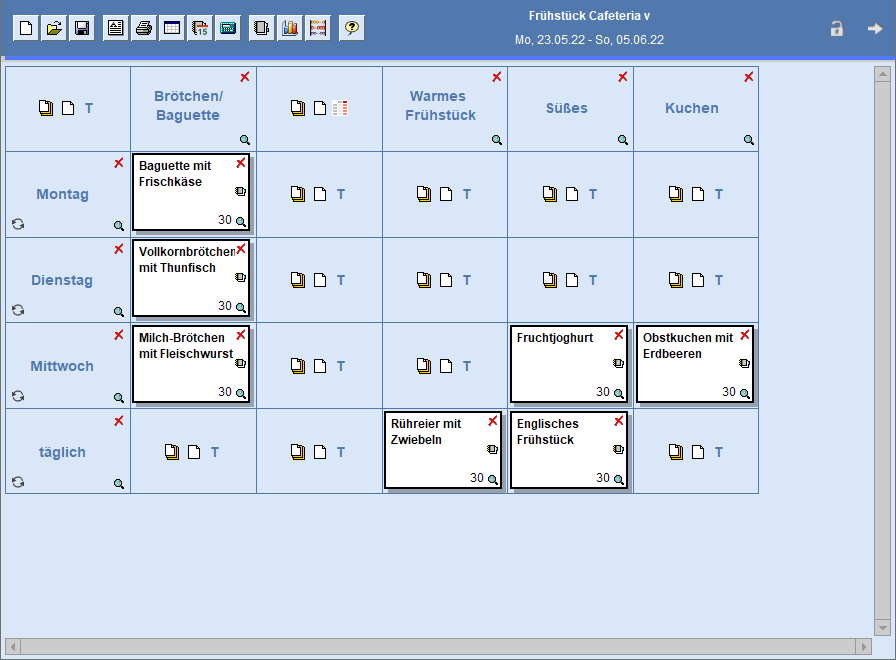896x660 pixels.
Task: Click the T icon in Mittwoch Warmes Frühstück cell
Action: click(x=467, y=366)
